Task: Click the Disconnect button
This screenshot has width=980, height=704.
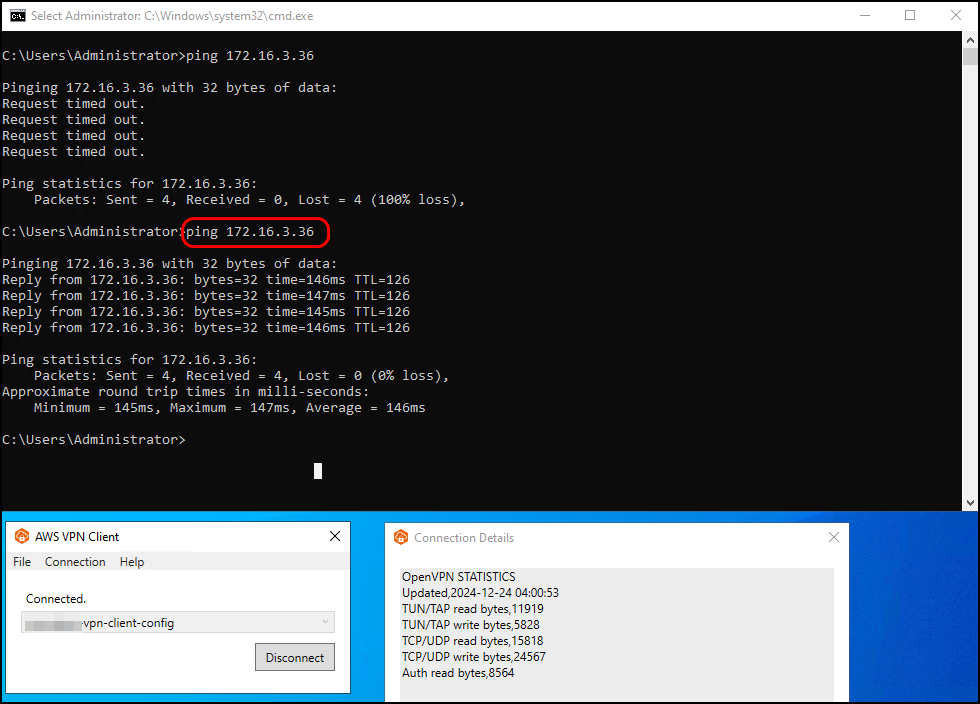Action: click(x=295, y=657)
